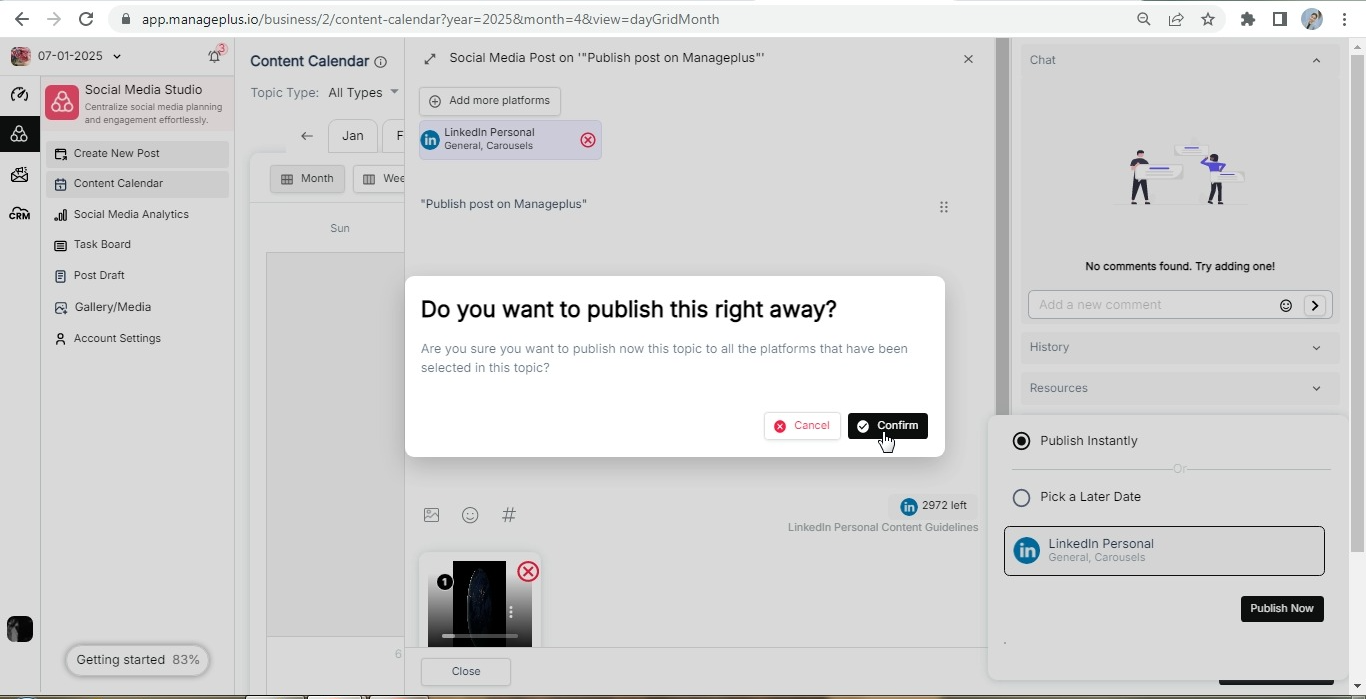Open media thumbnail options menu

511,612
